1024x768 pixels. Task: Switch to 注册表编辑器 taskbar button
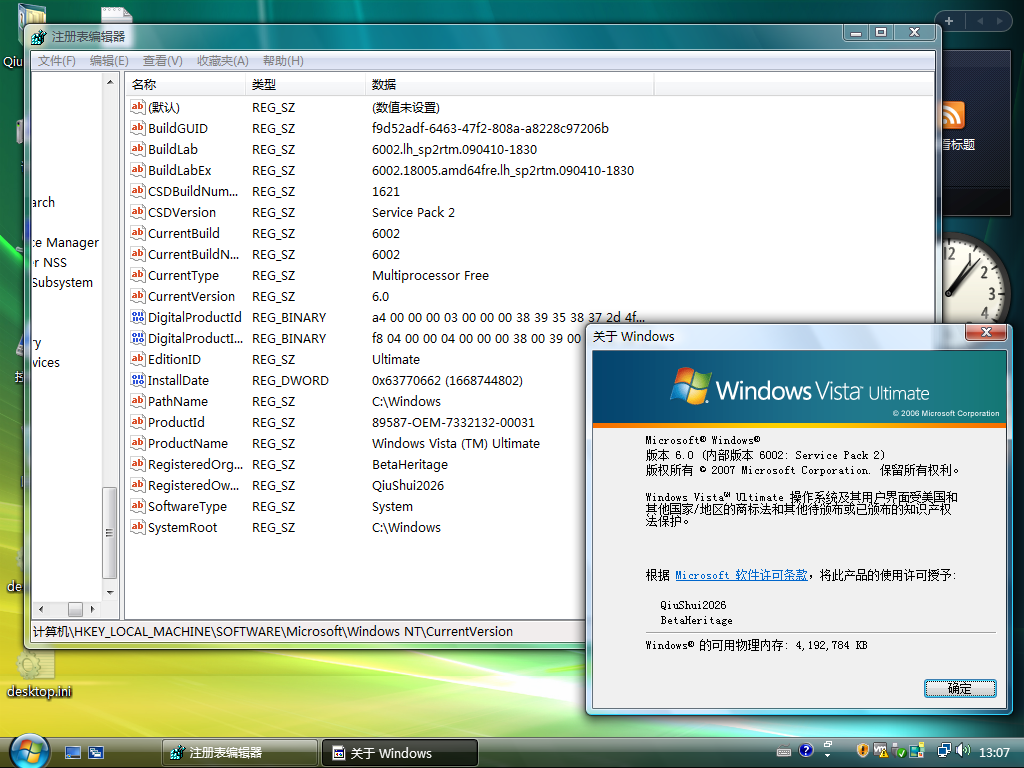(x=239, y=753)
